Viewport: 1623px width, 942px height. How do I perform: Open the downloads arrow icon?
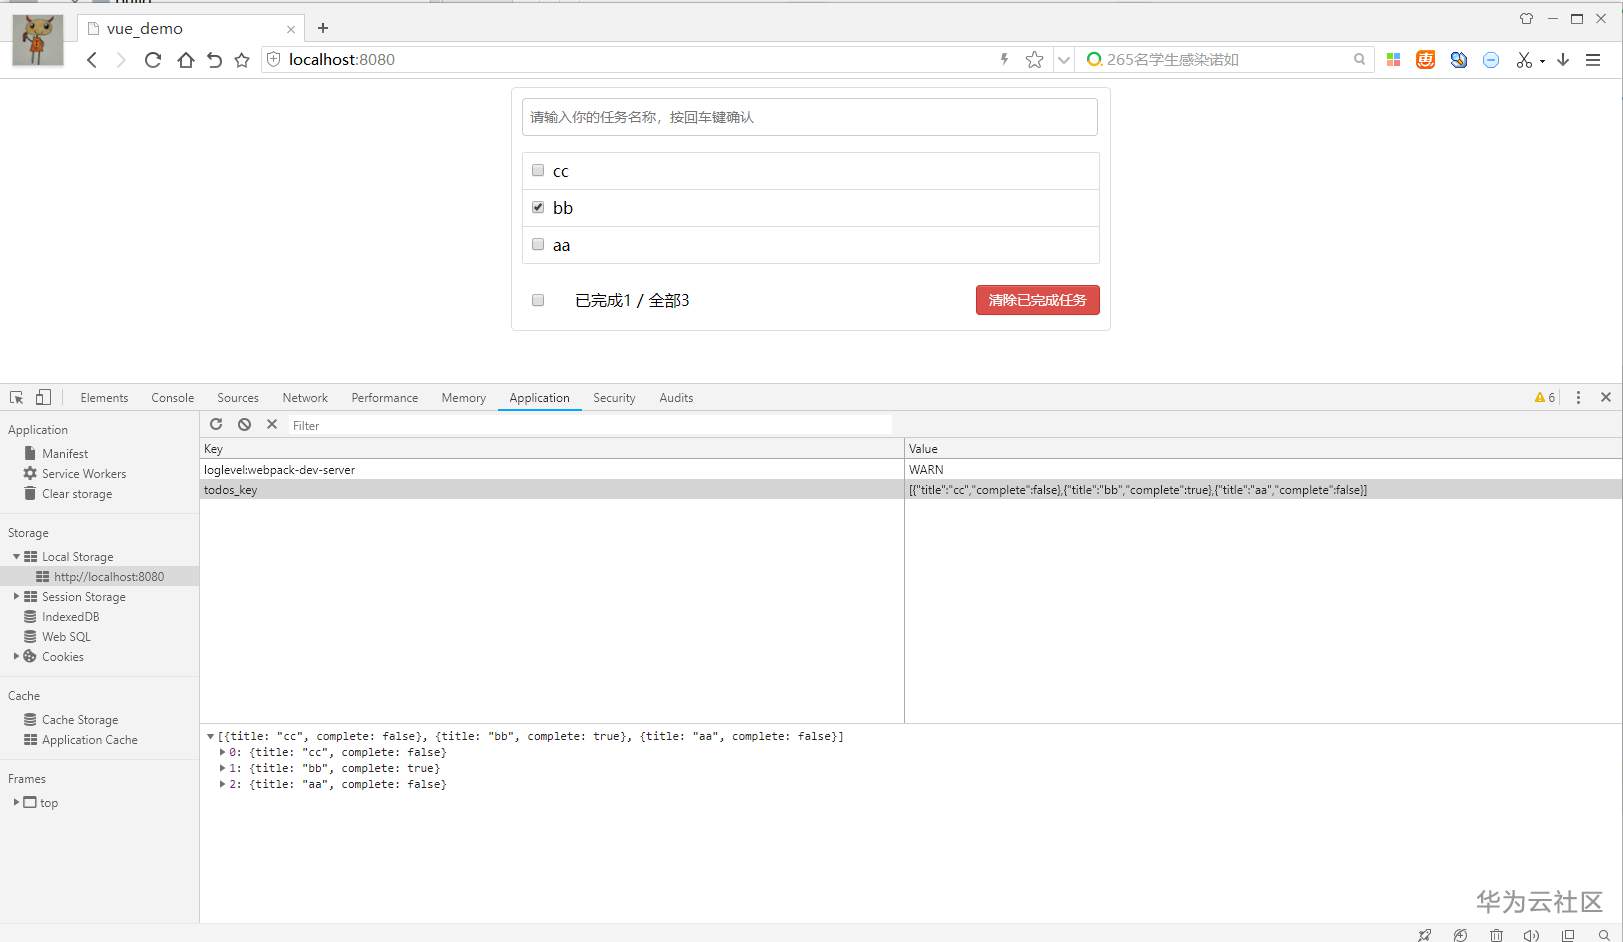(1563, 60)
